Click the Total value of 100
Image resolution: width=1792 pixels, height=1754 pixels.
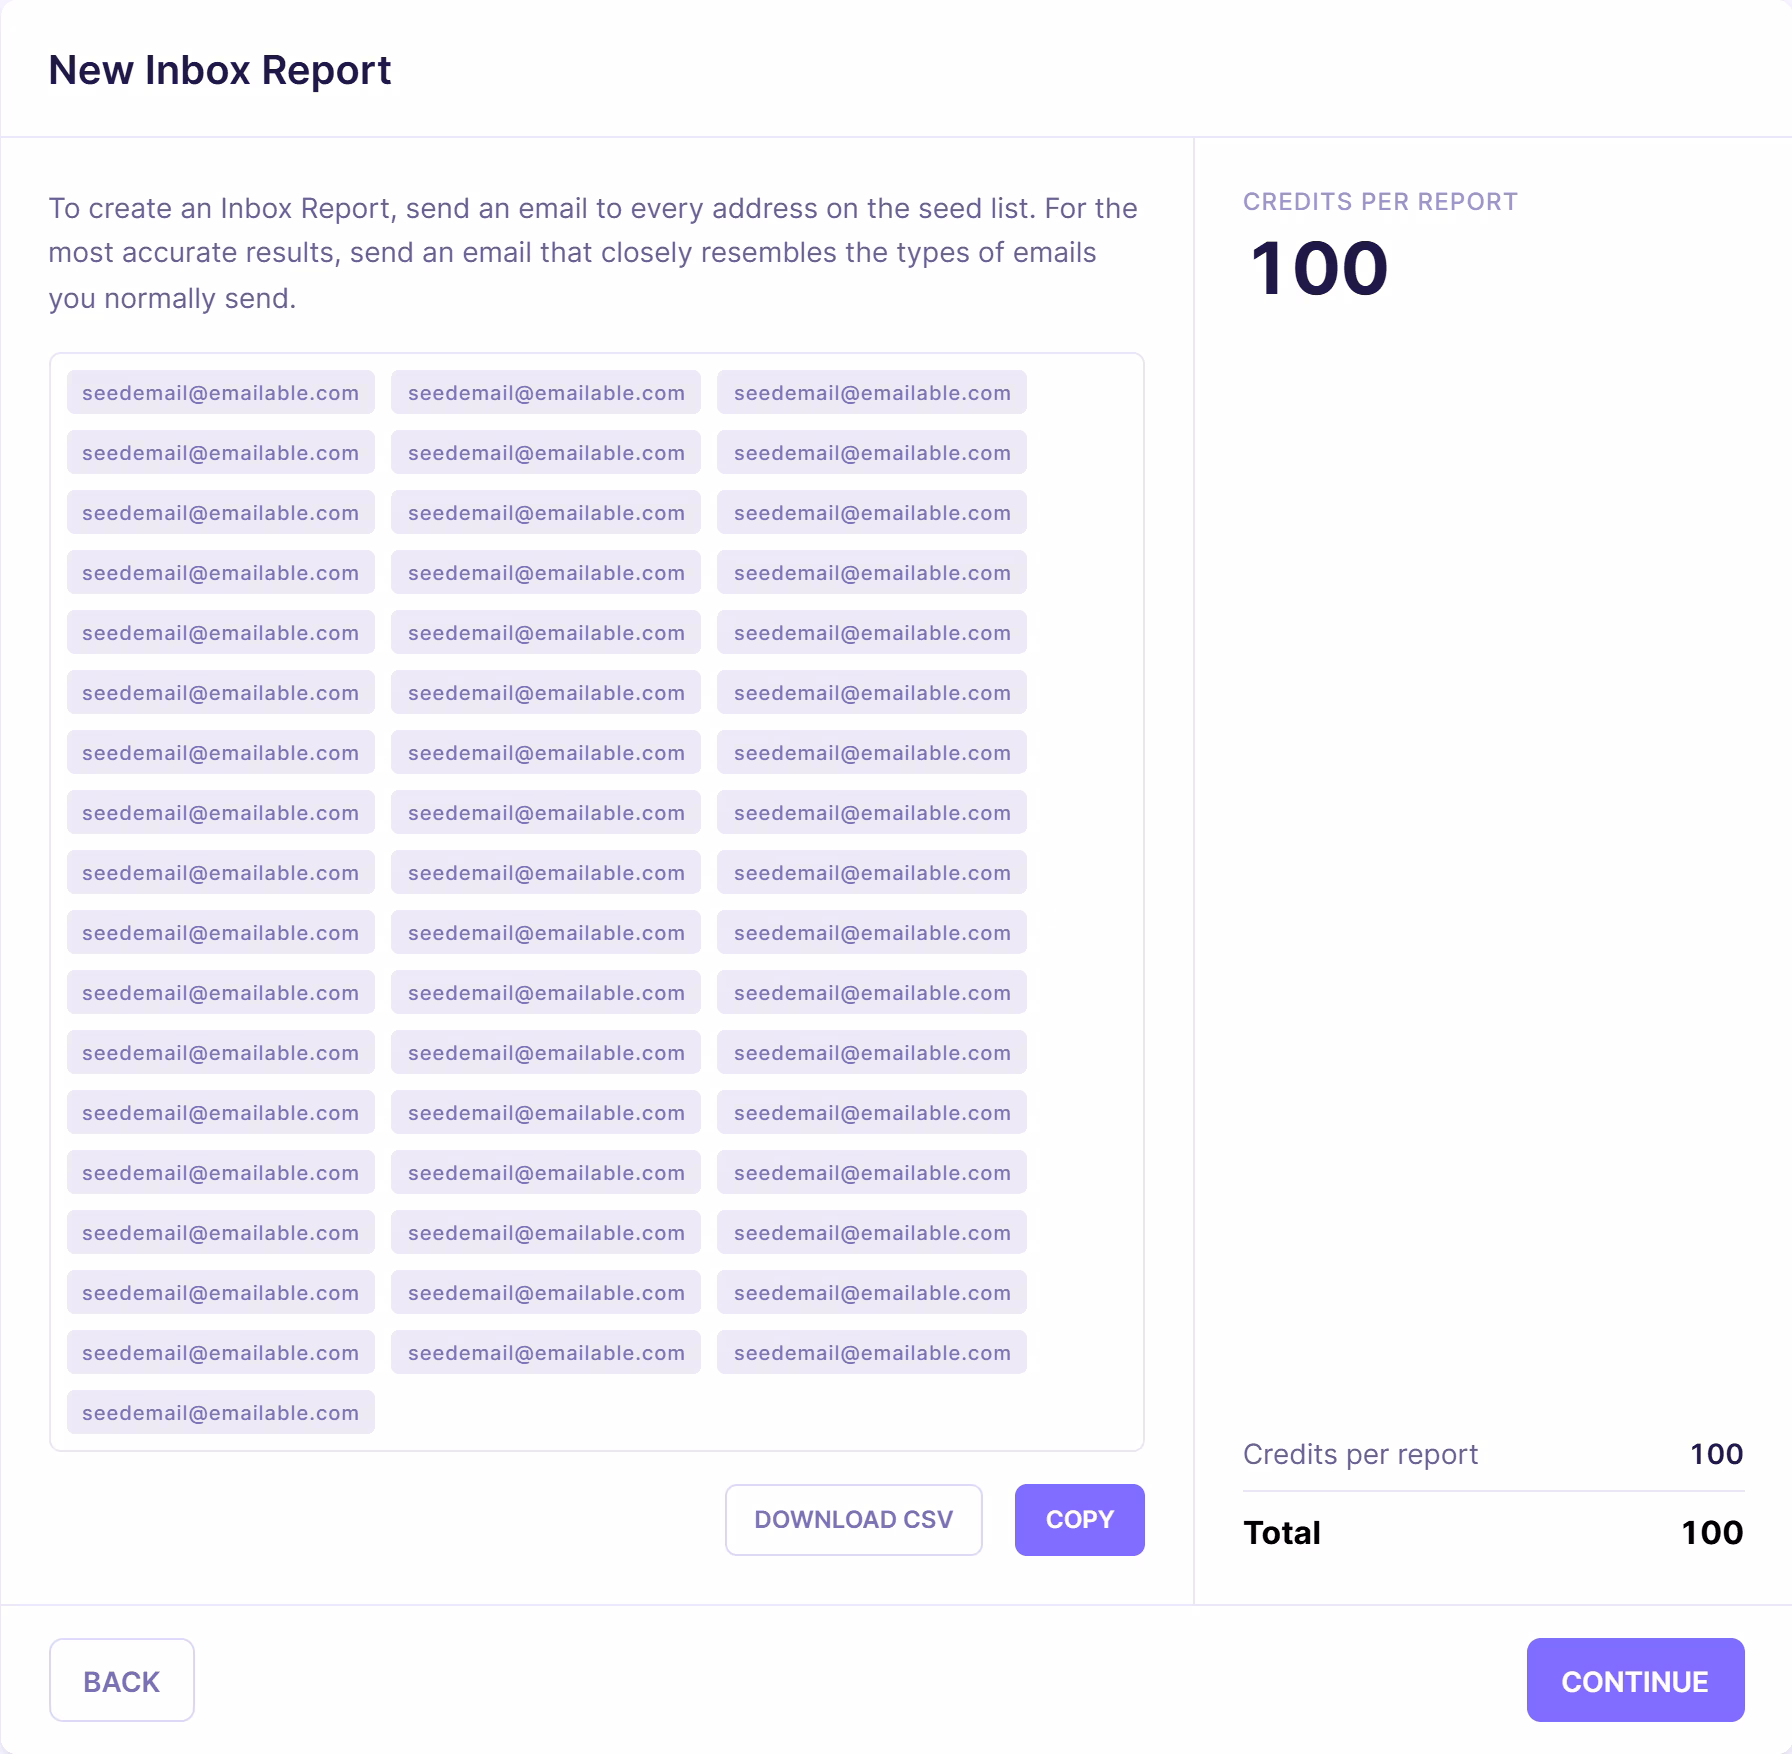(x=1712, y=1532)
